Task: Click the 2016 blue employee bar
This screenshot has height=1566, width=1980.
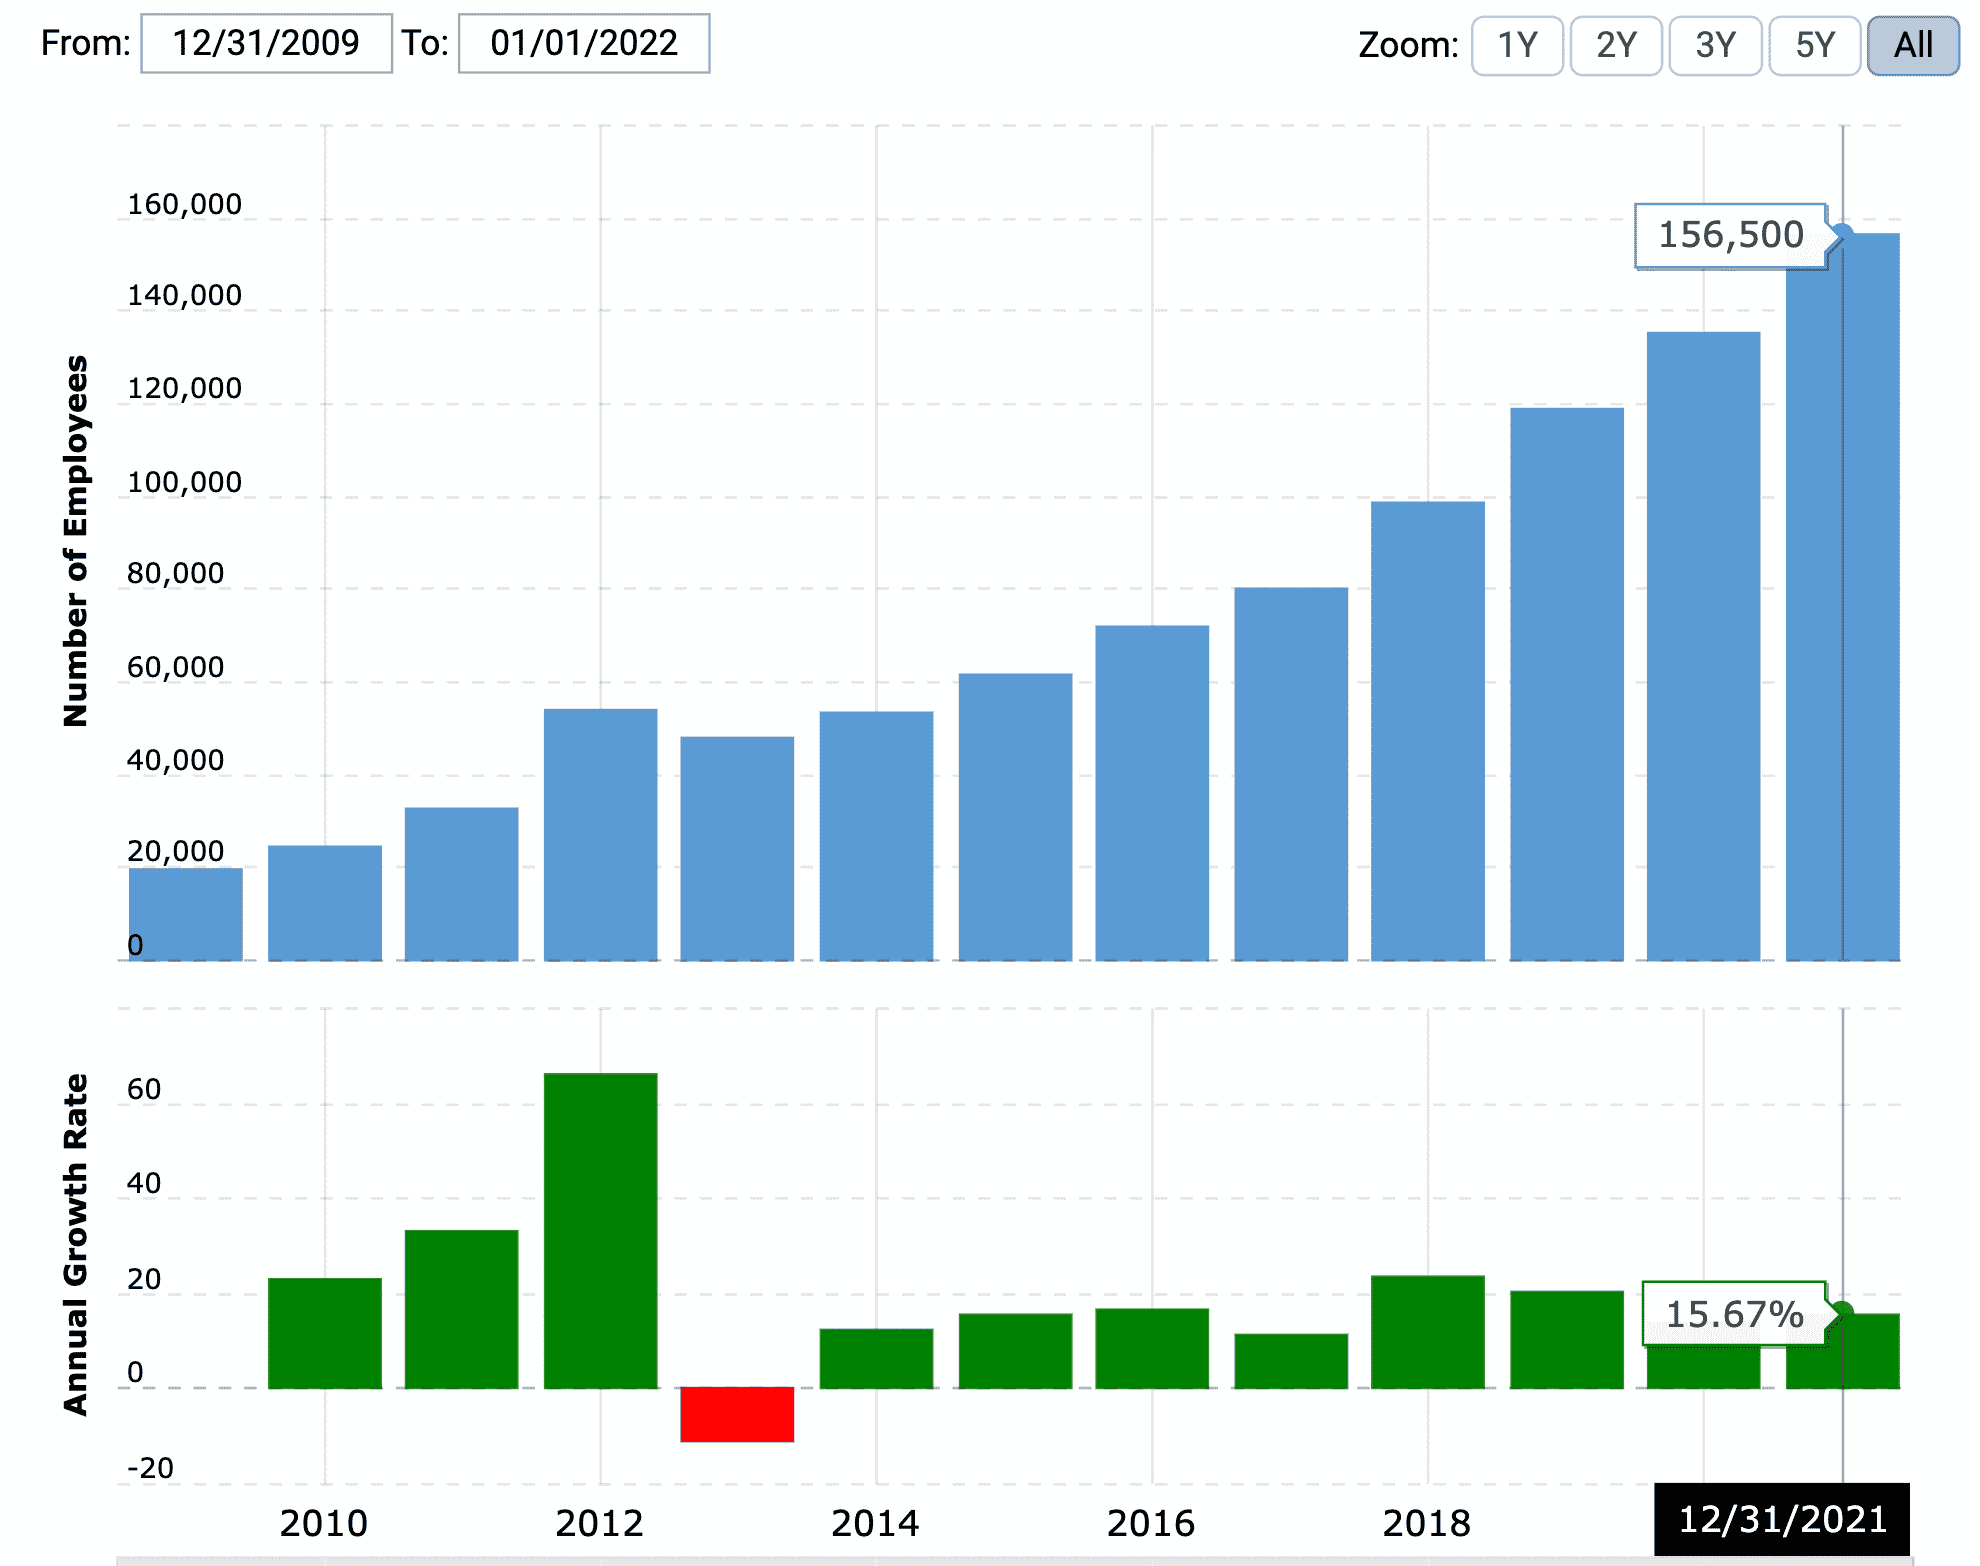Action: (1152, 792)
